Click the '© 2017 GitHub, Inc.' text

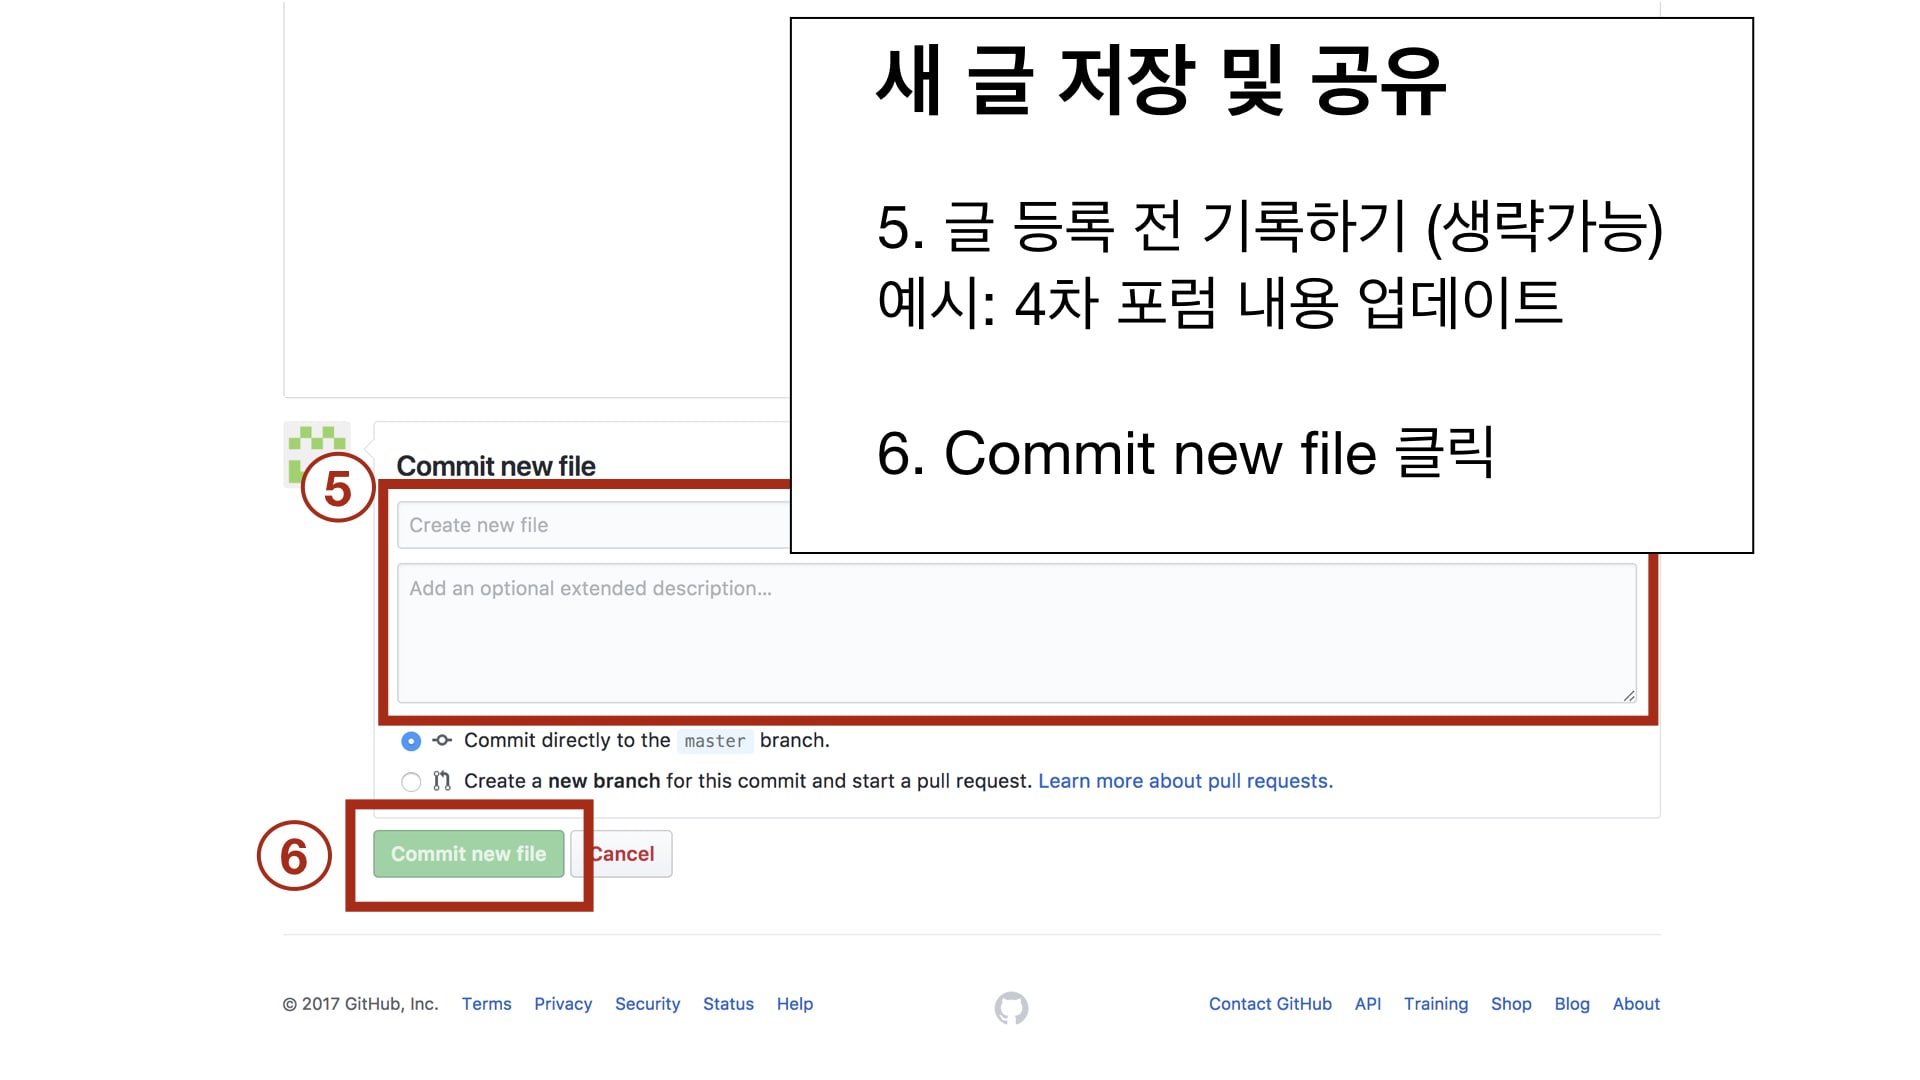pos(360,1004)
